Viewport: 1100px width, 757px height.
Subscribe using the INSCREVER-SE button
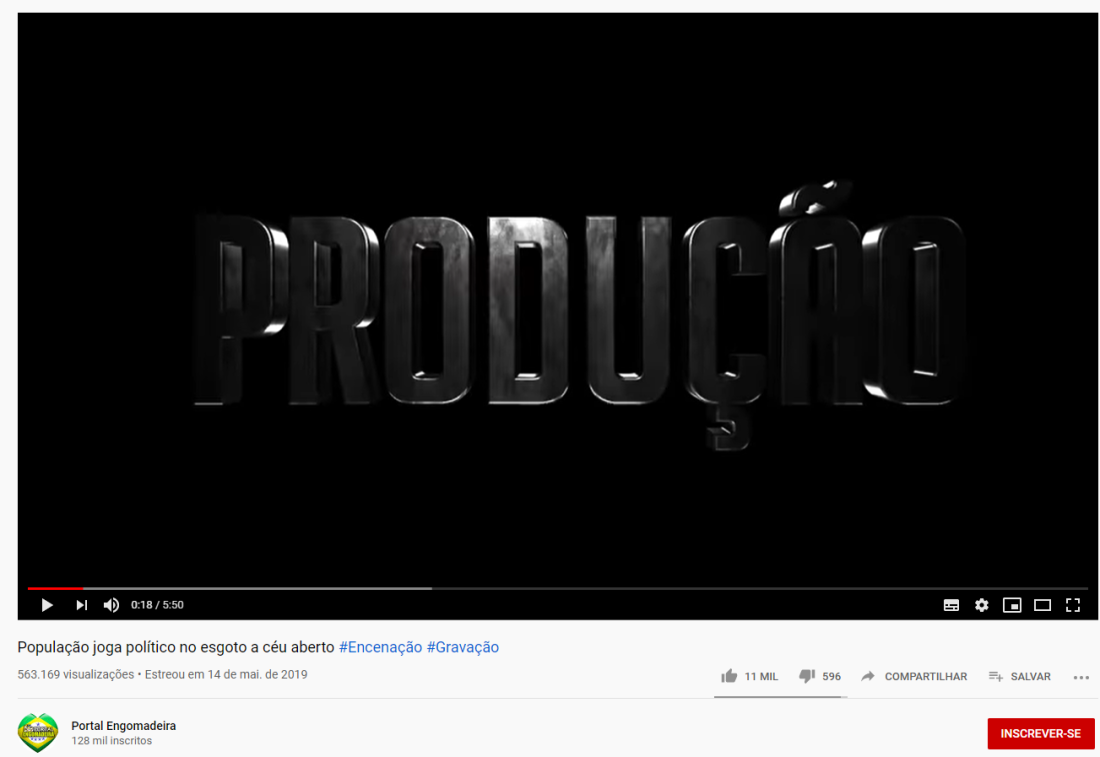click(x=1040, y=733)
